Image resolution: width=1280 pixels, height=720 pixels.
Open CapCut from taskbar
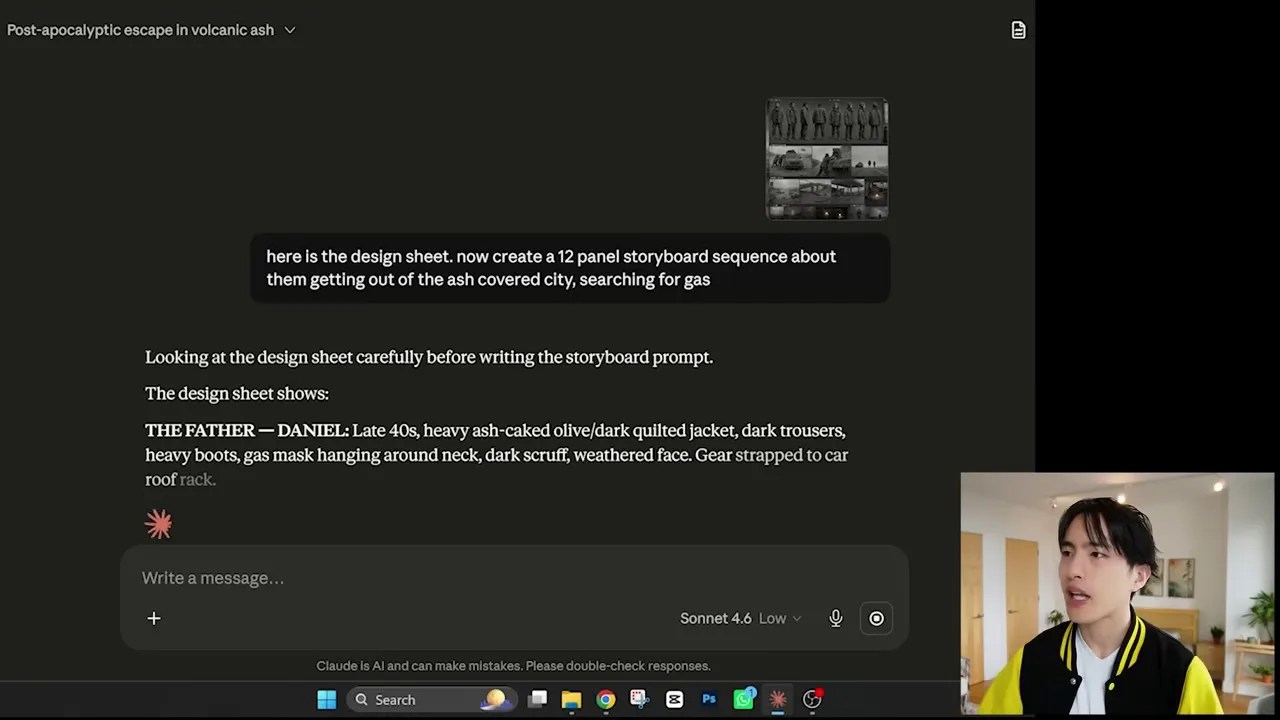coord(674,699)
